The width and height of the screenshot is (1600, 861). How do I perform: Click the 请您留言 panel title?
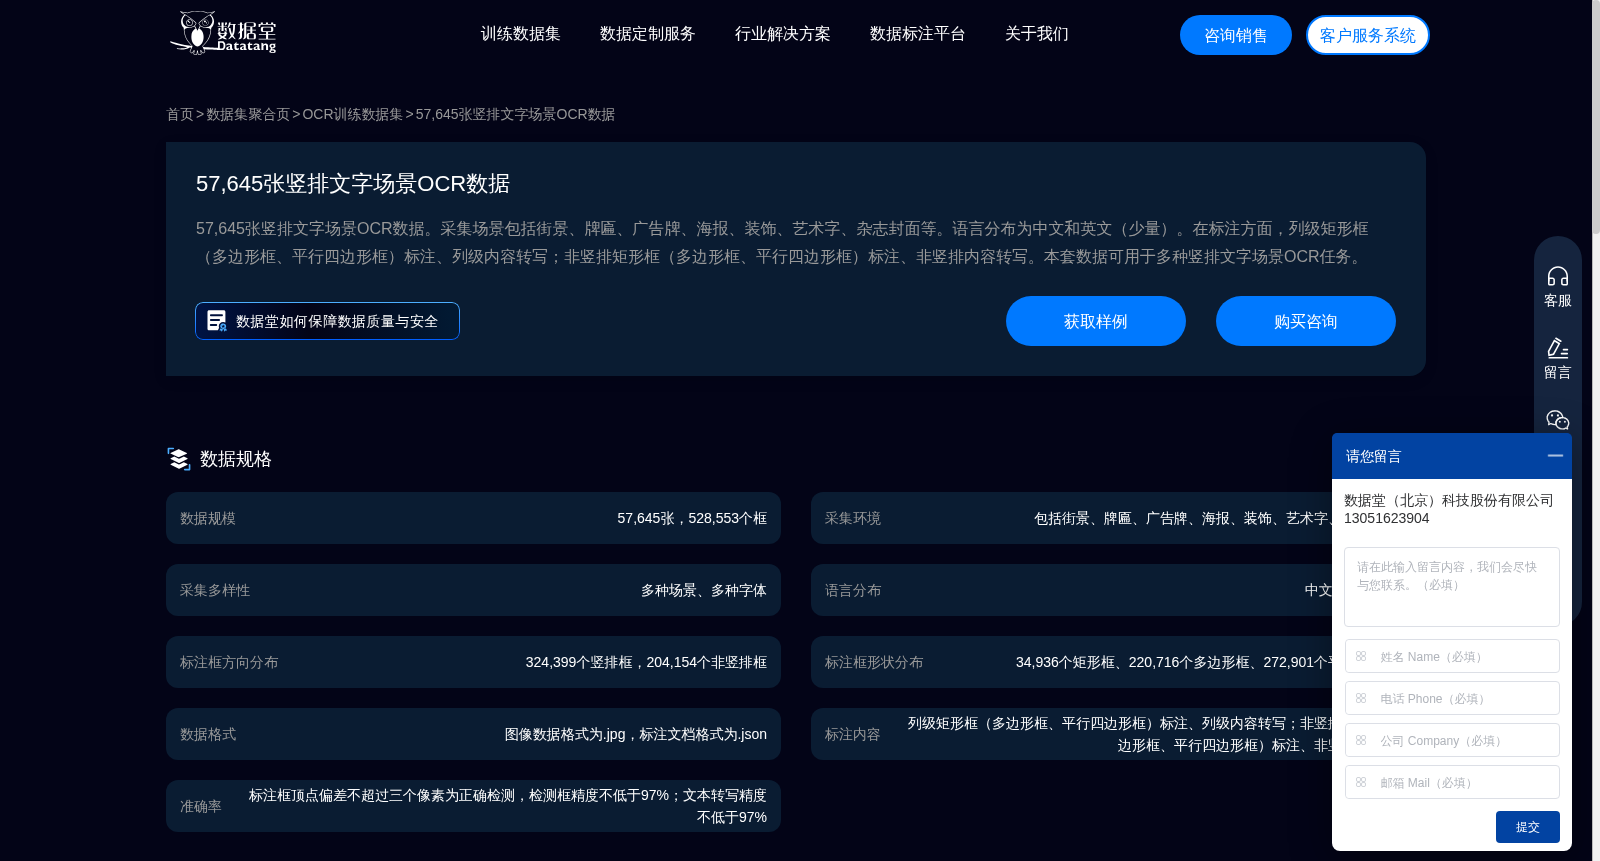tap(1373, 456)
